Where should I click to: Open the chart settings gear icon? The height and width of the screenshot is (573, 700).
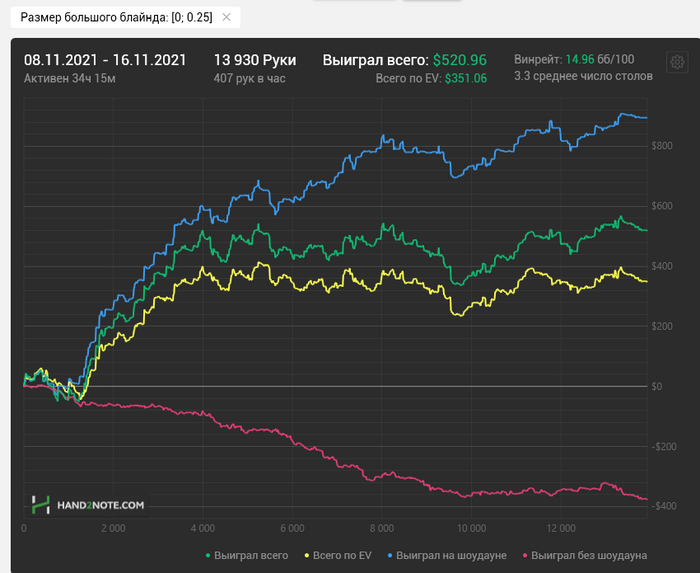pos(677,62)
